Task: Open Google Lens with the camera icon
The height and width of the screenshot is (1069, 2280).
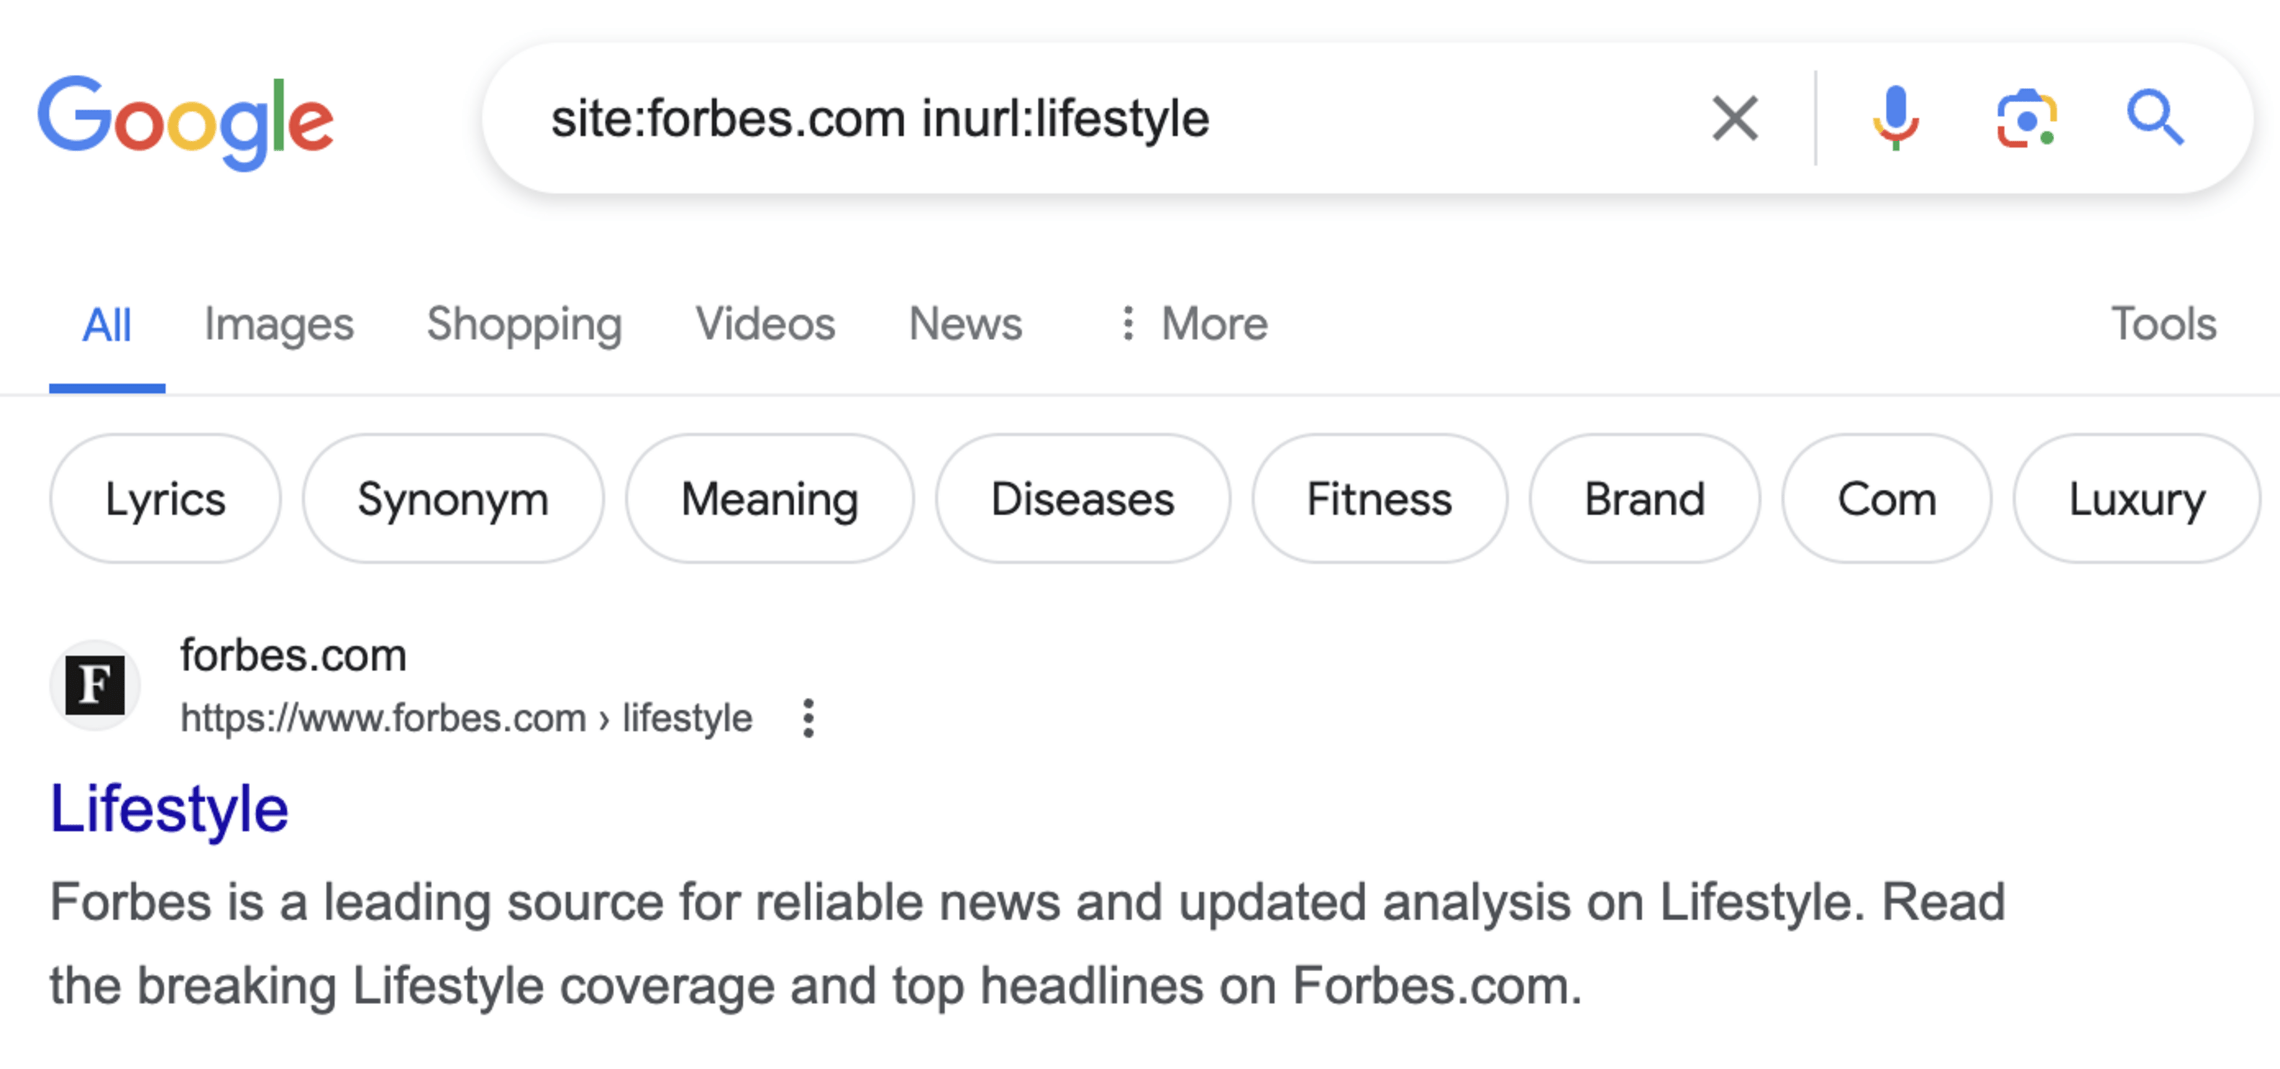Action: (2027, 119)
